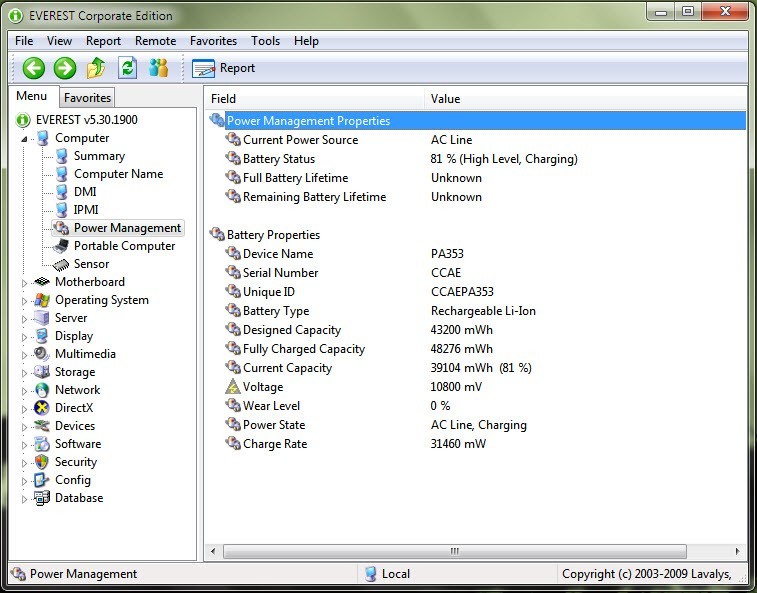Image resolution: width=757 pixels, height=593 pixels.
Task: Expand the Multimedia node
Action: (x=24, y=355)
